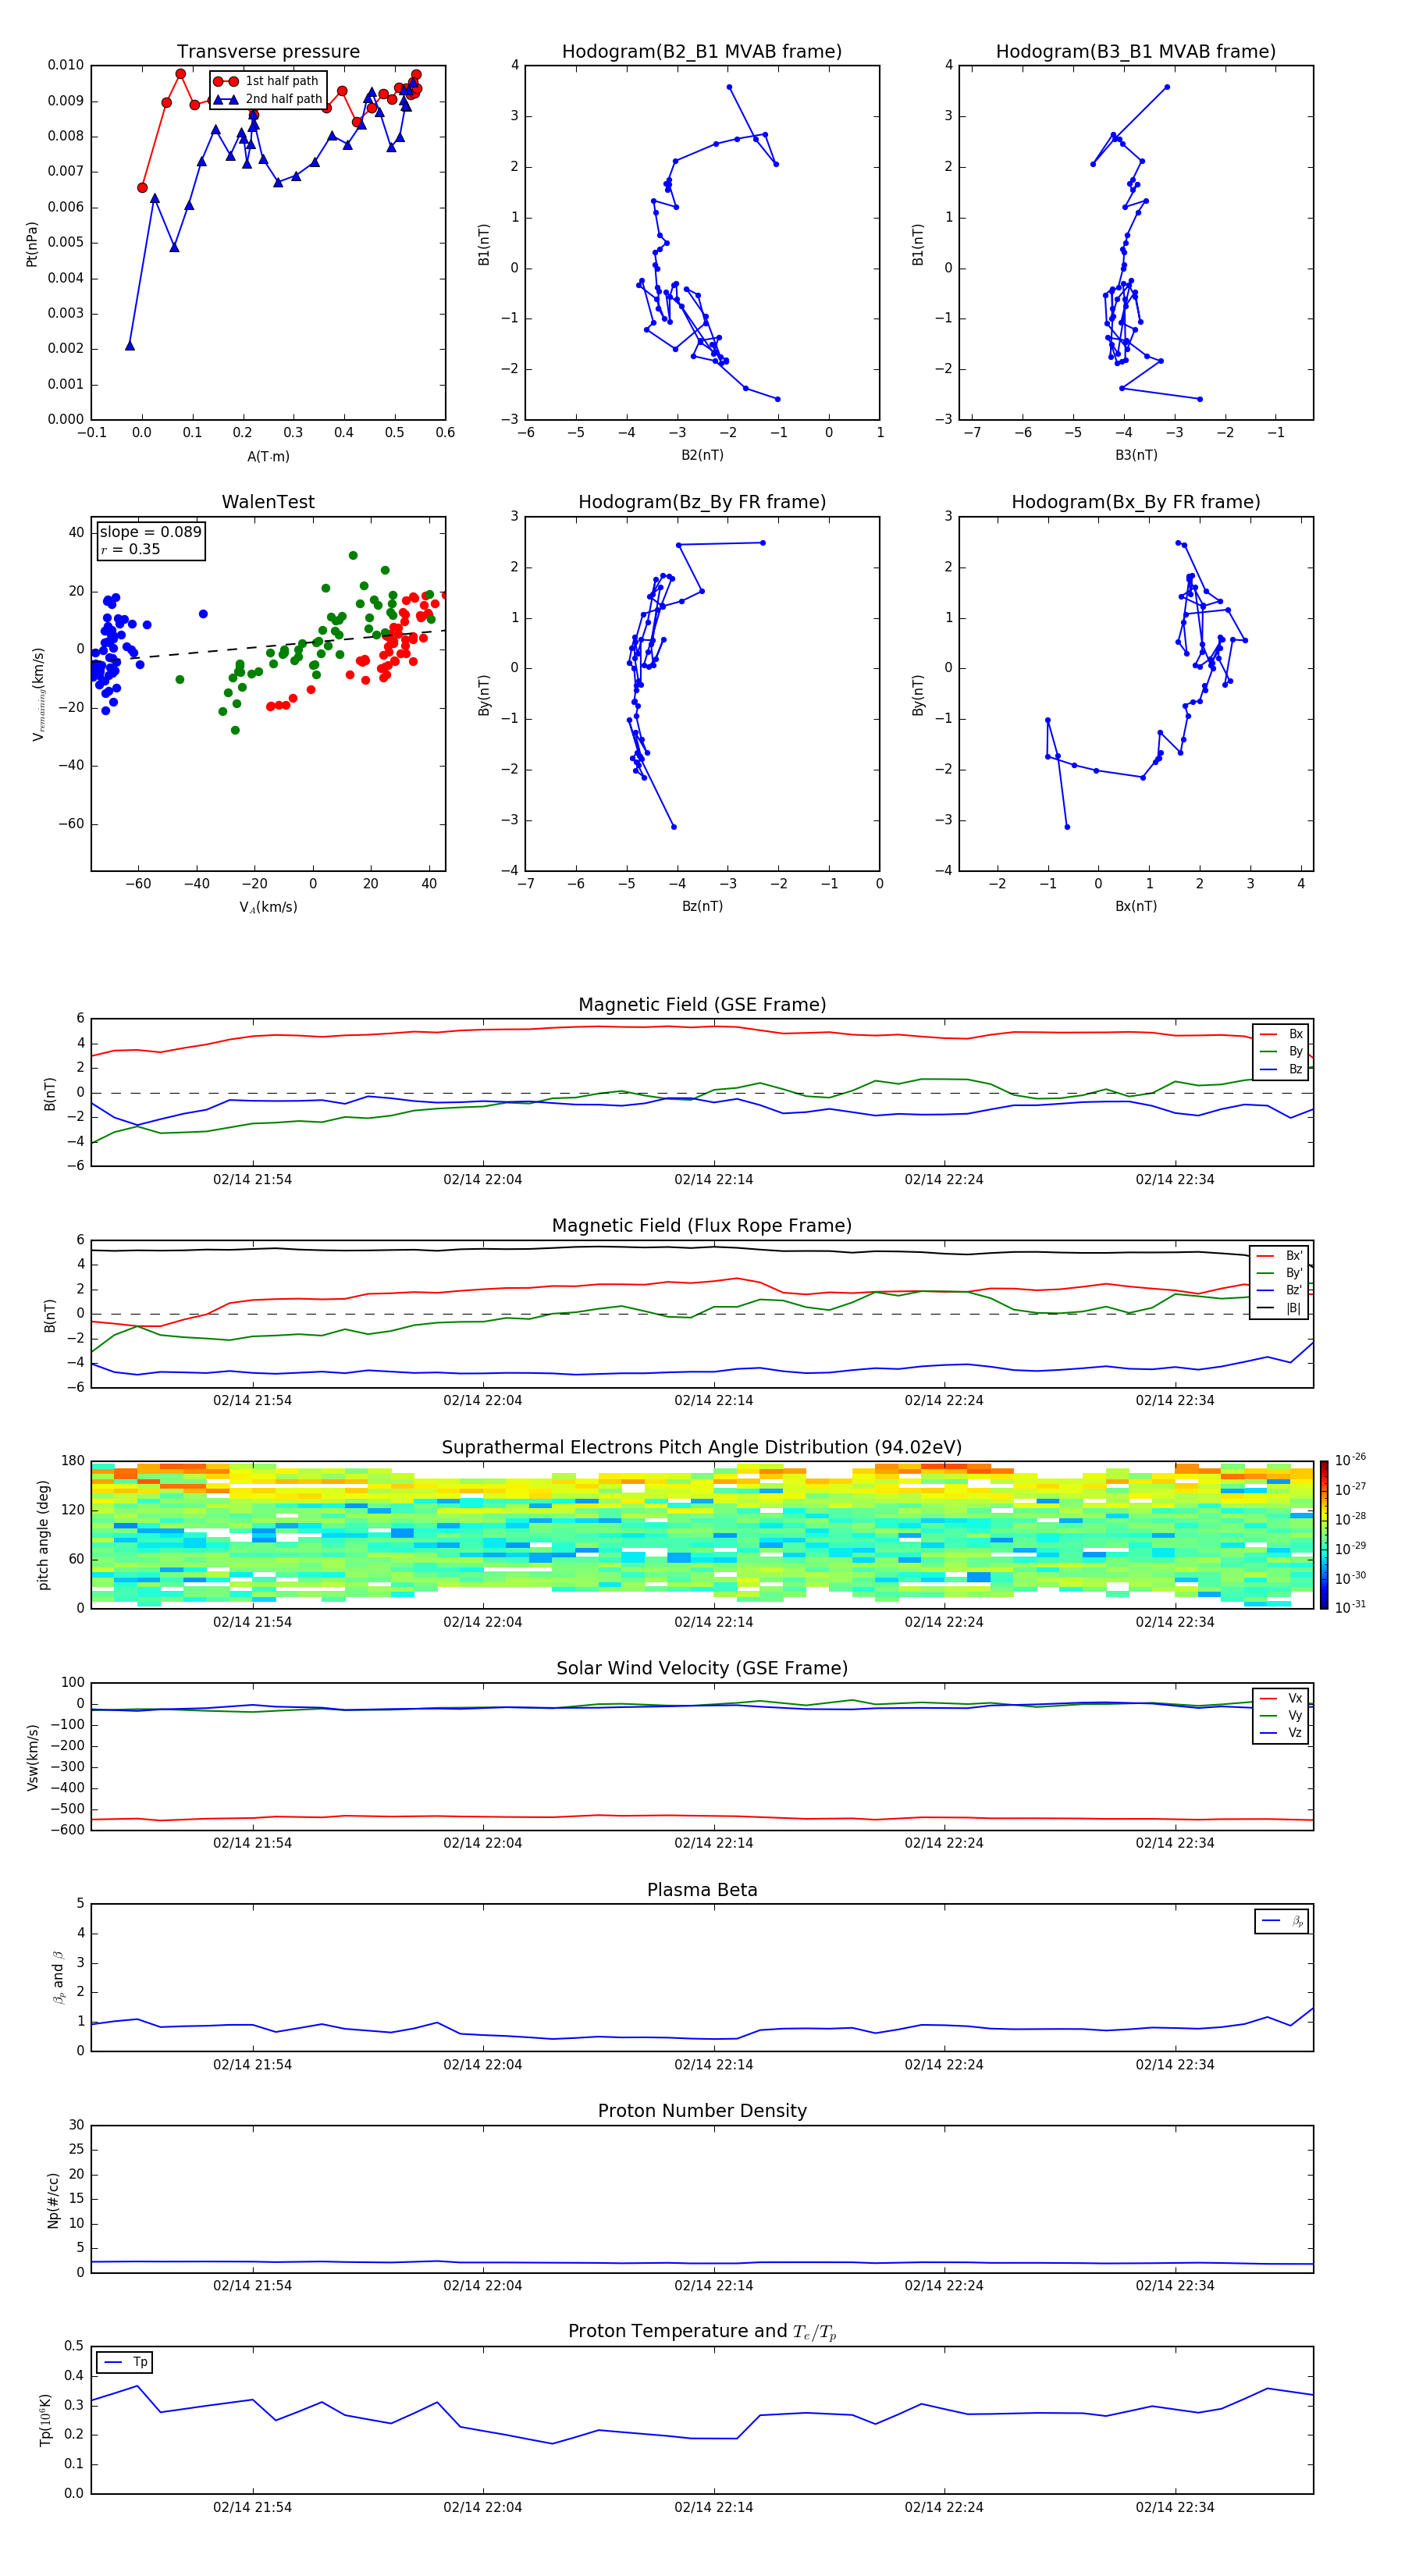The image size is (1405, 2576).
Task: Select the "Hodogram(Bx_By FR frame)" title
Action: pyautogui.click(x=1136, y=502)
